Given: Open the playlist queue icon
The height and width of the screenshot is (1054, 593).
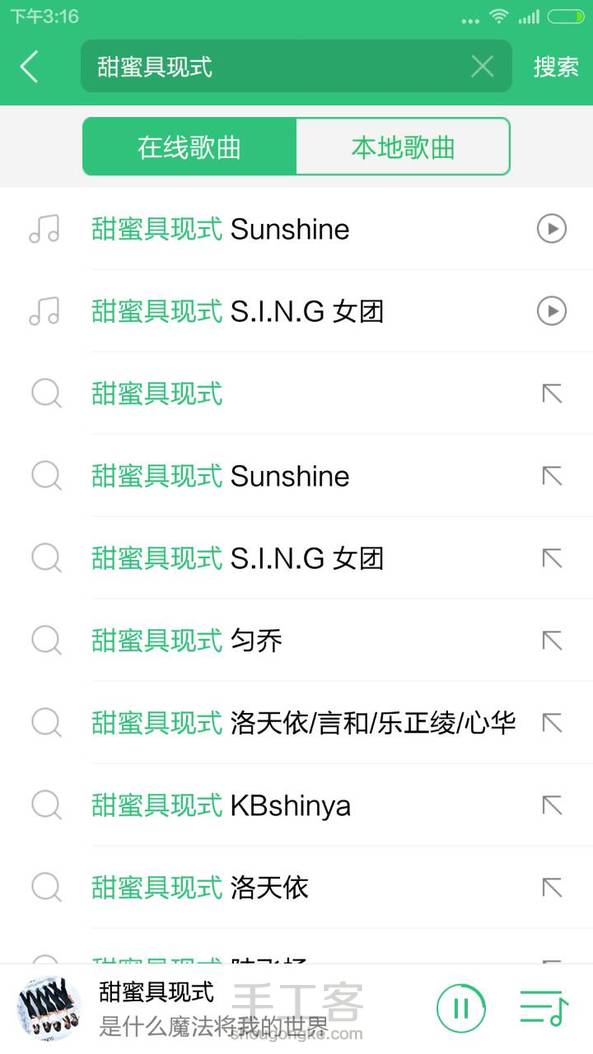Looking at the screenshot, I should tap(544, 1008).
